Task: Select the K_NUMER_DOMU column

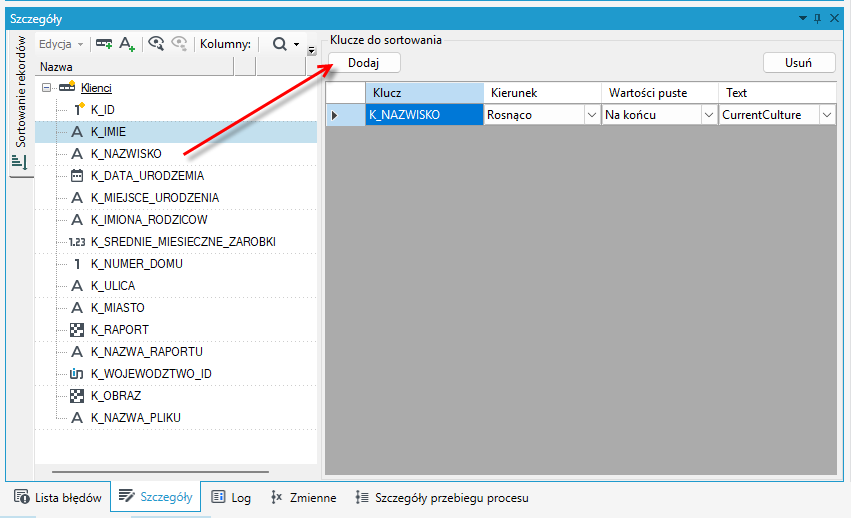Action: click(x=136, y=264)
